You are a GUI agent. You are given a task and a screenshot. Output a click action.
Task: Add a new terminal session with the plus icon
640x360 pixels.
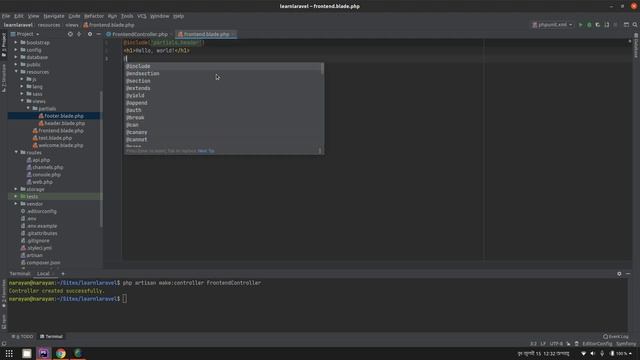[x=63, y=274]
